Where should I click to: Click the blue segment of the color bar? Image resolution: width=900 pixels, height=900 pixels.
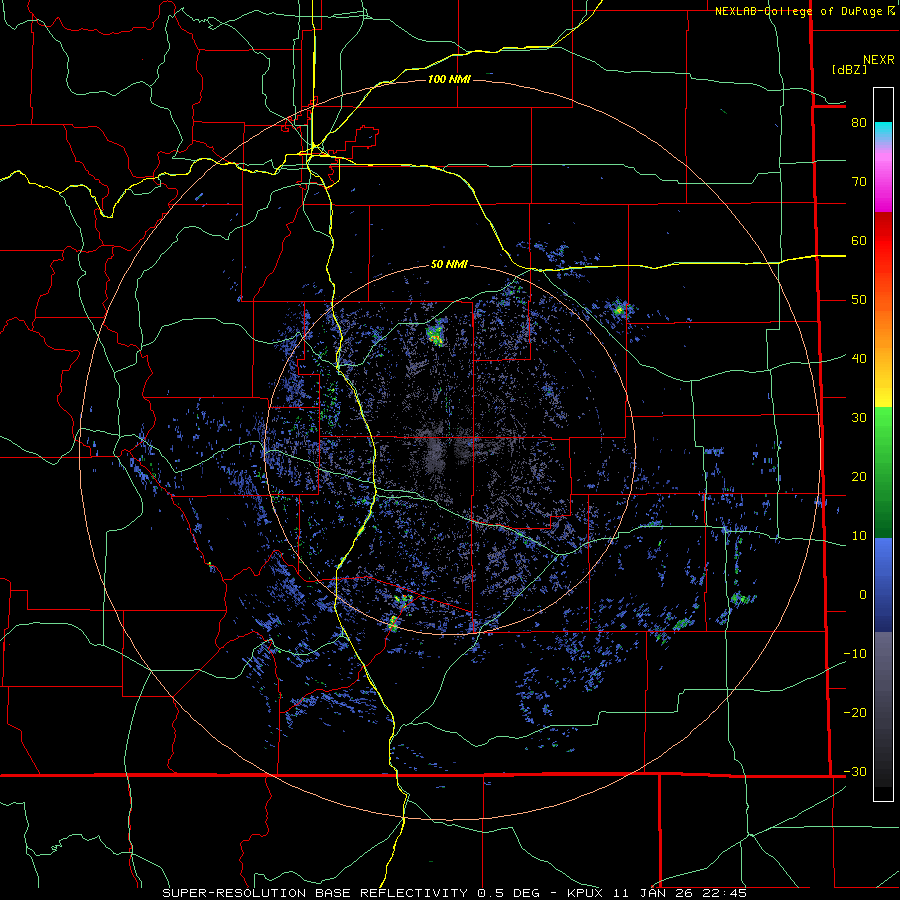883,583
